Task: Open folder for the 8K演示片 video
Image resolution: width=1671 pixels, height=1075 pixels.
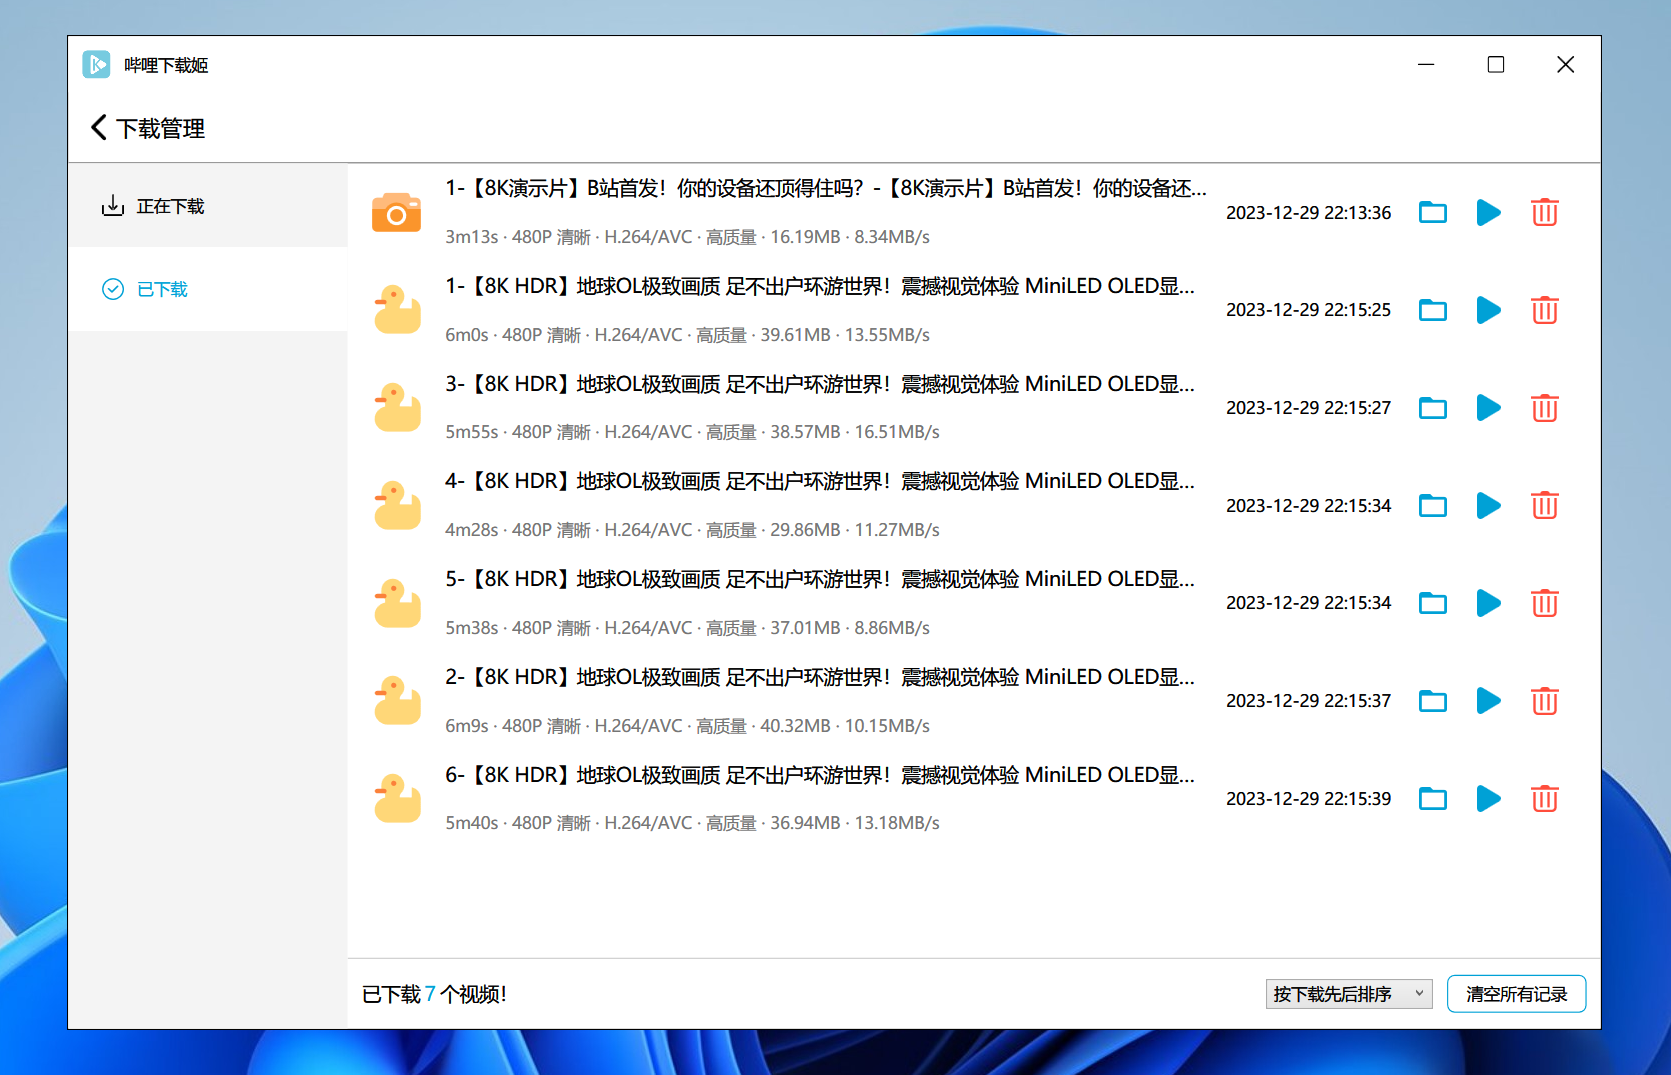Action: tap(1433, 212)
